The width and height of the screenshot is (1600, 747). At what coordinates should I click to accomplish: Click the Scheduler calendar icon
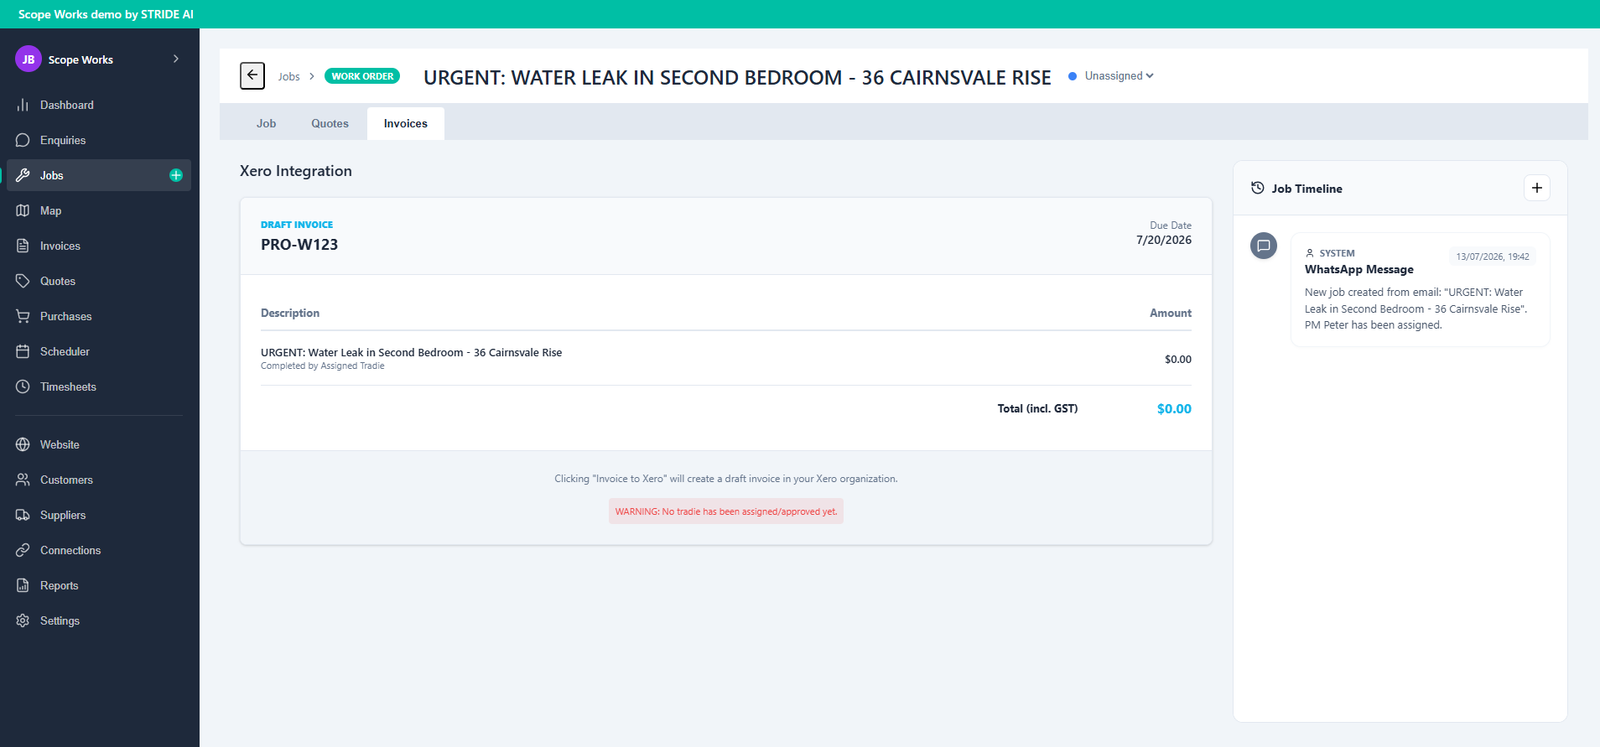[23, 352]
